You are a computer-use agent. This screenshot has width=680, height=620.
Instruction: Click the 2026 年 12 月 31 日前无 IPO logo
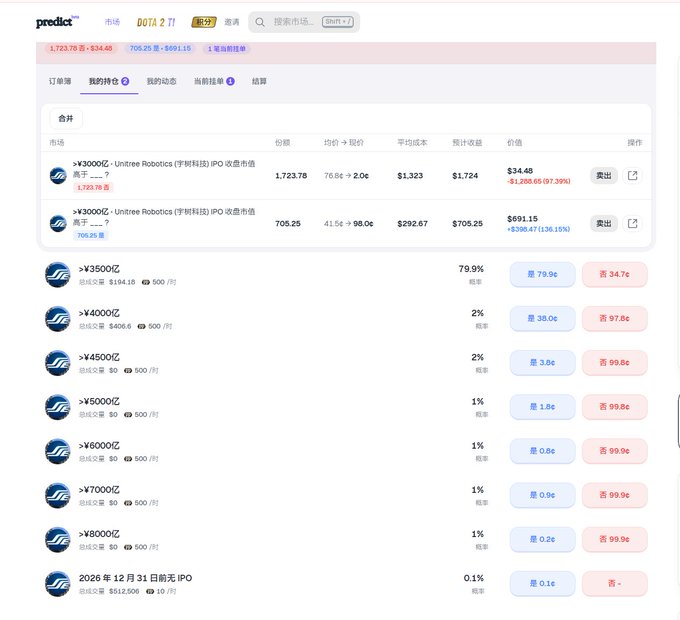[x=58, y=584]
